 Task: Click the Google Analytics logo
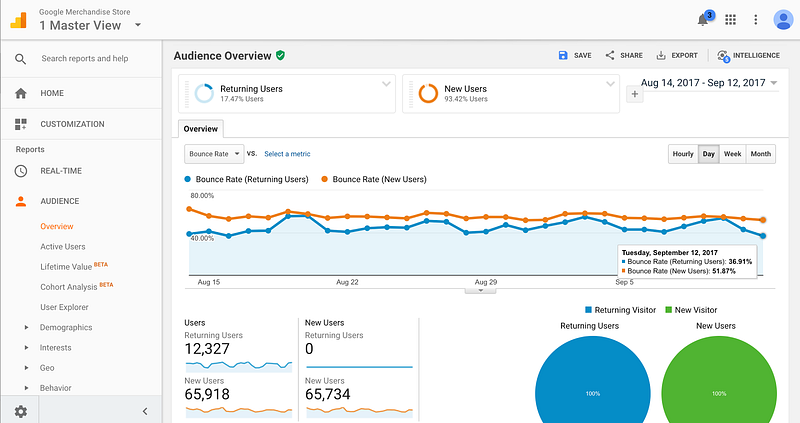coord(18,20)
